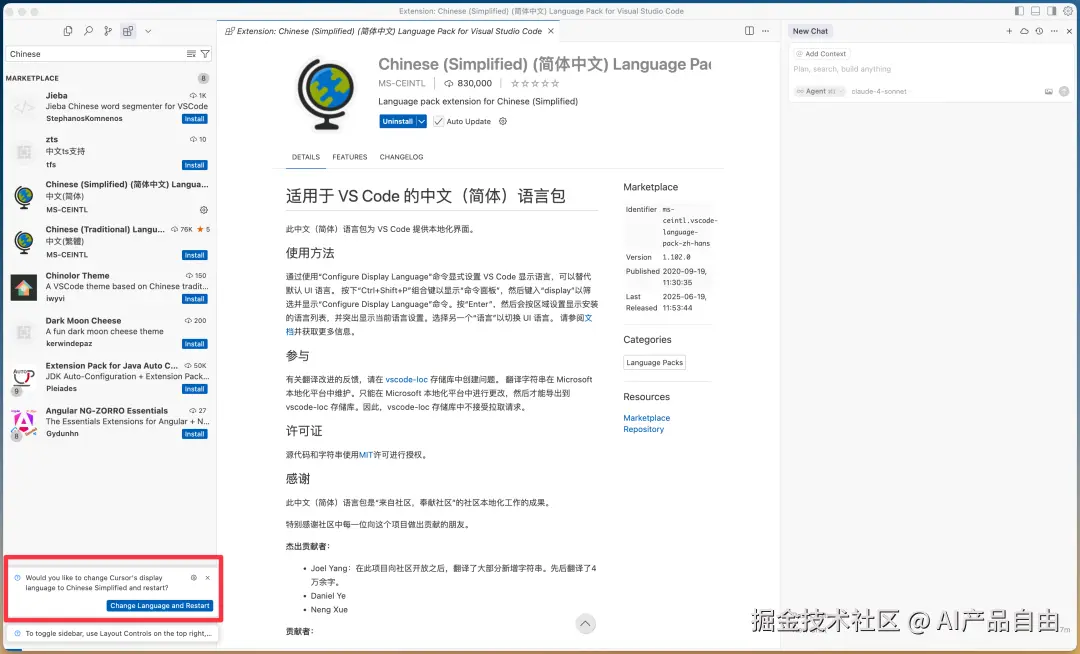This screenshot has width=1080, height=654.
Task: Open the extensions filter funnel icon
Action: click(205, 54)
